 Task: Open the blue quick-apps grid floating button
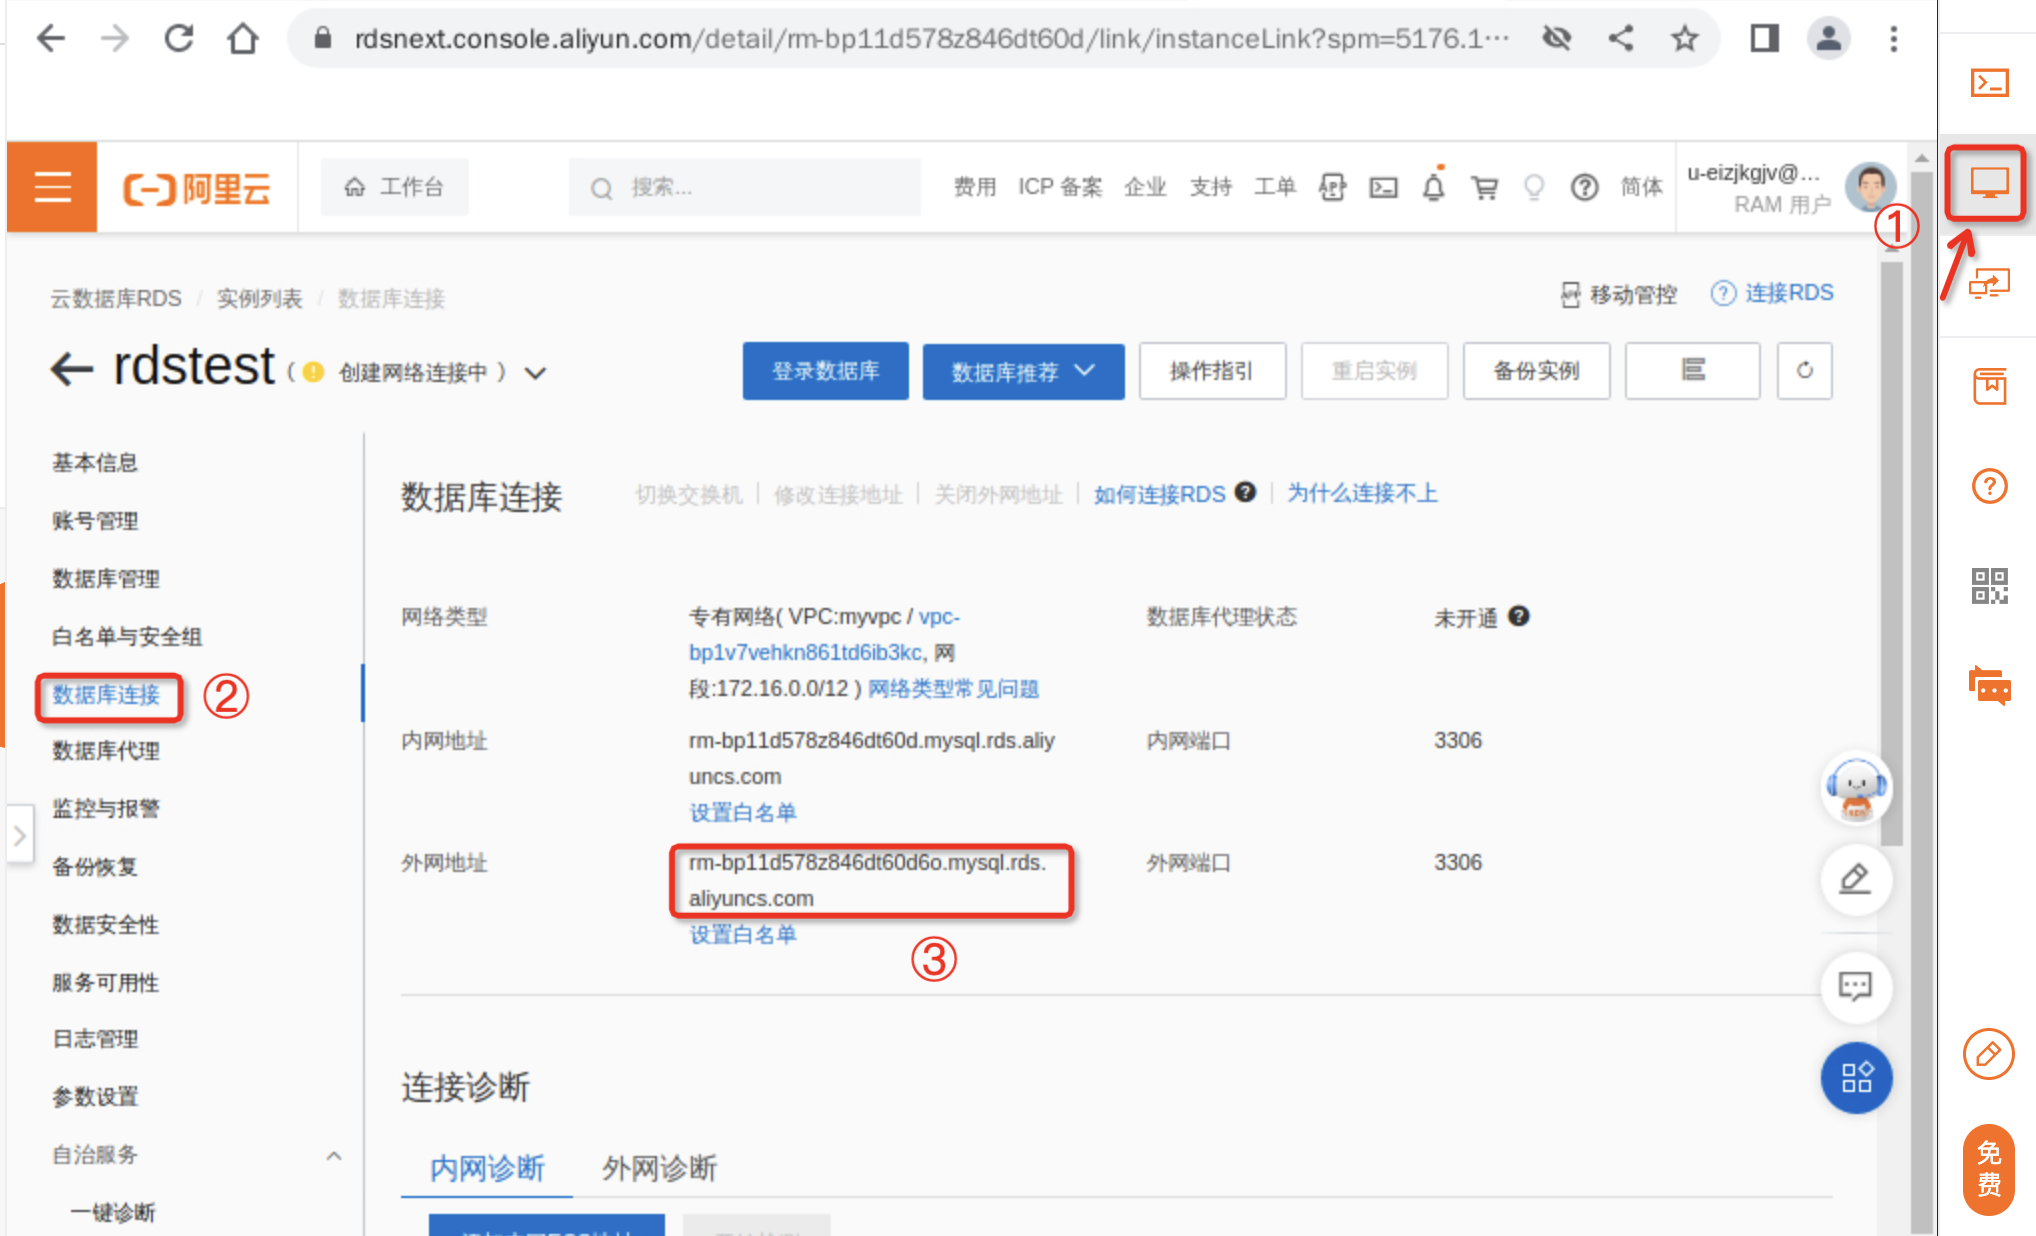(x=1856, y=1078)
